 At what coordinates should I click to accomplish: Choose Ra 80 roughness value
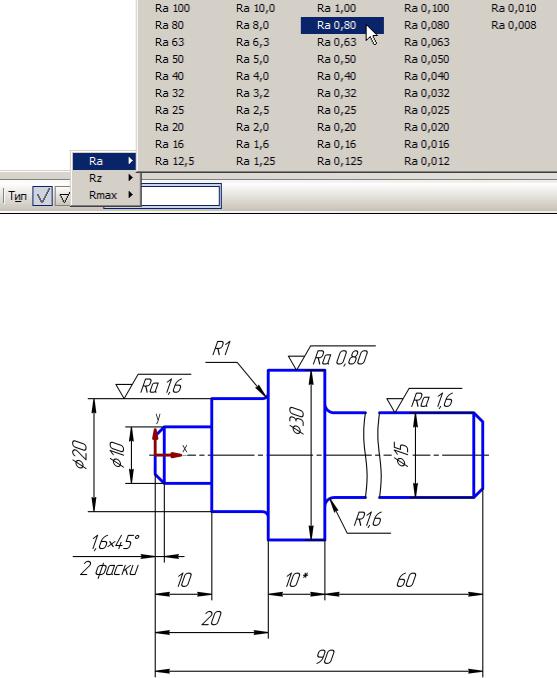click(169, 26)
